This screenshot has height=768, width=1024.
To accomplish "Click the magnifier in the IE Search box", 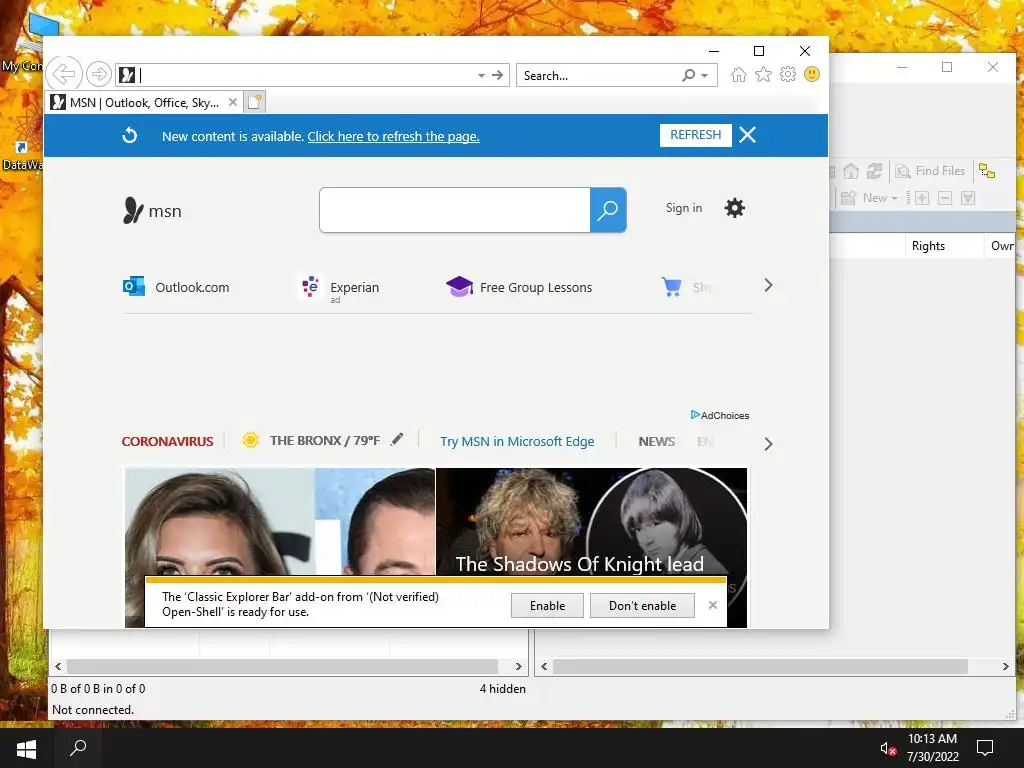I will click(688, 75).
